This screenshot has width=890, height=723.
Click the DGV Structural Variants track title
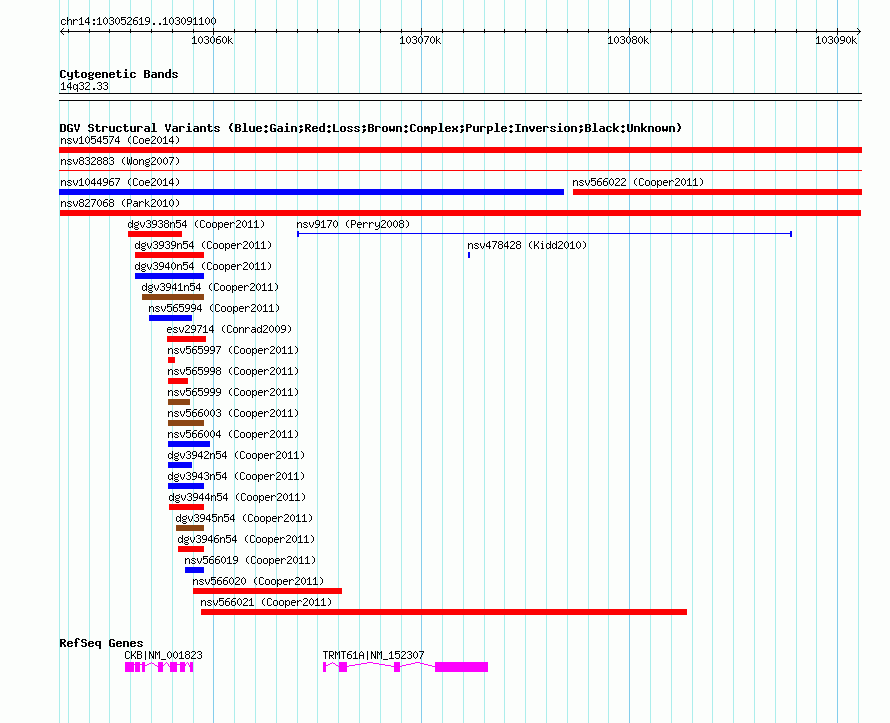tap(371, 128)
